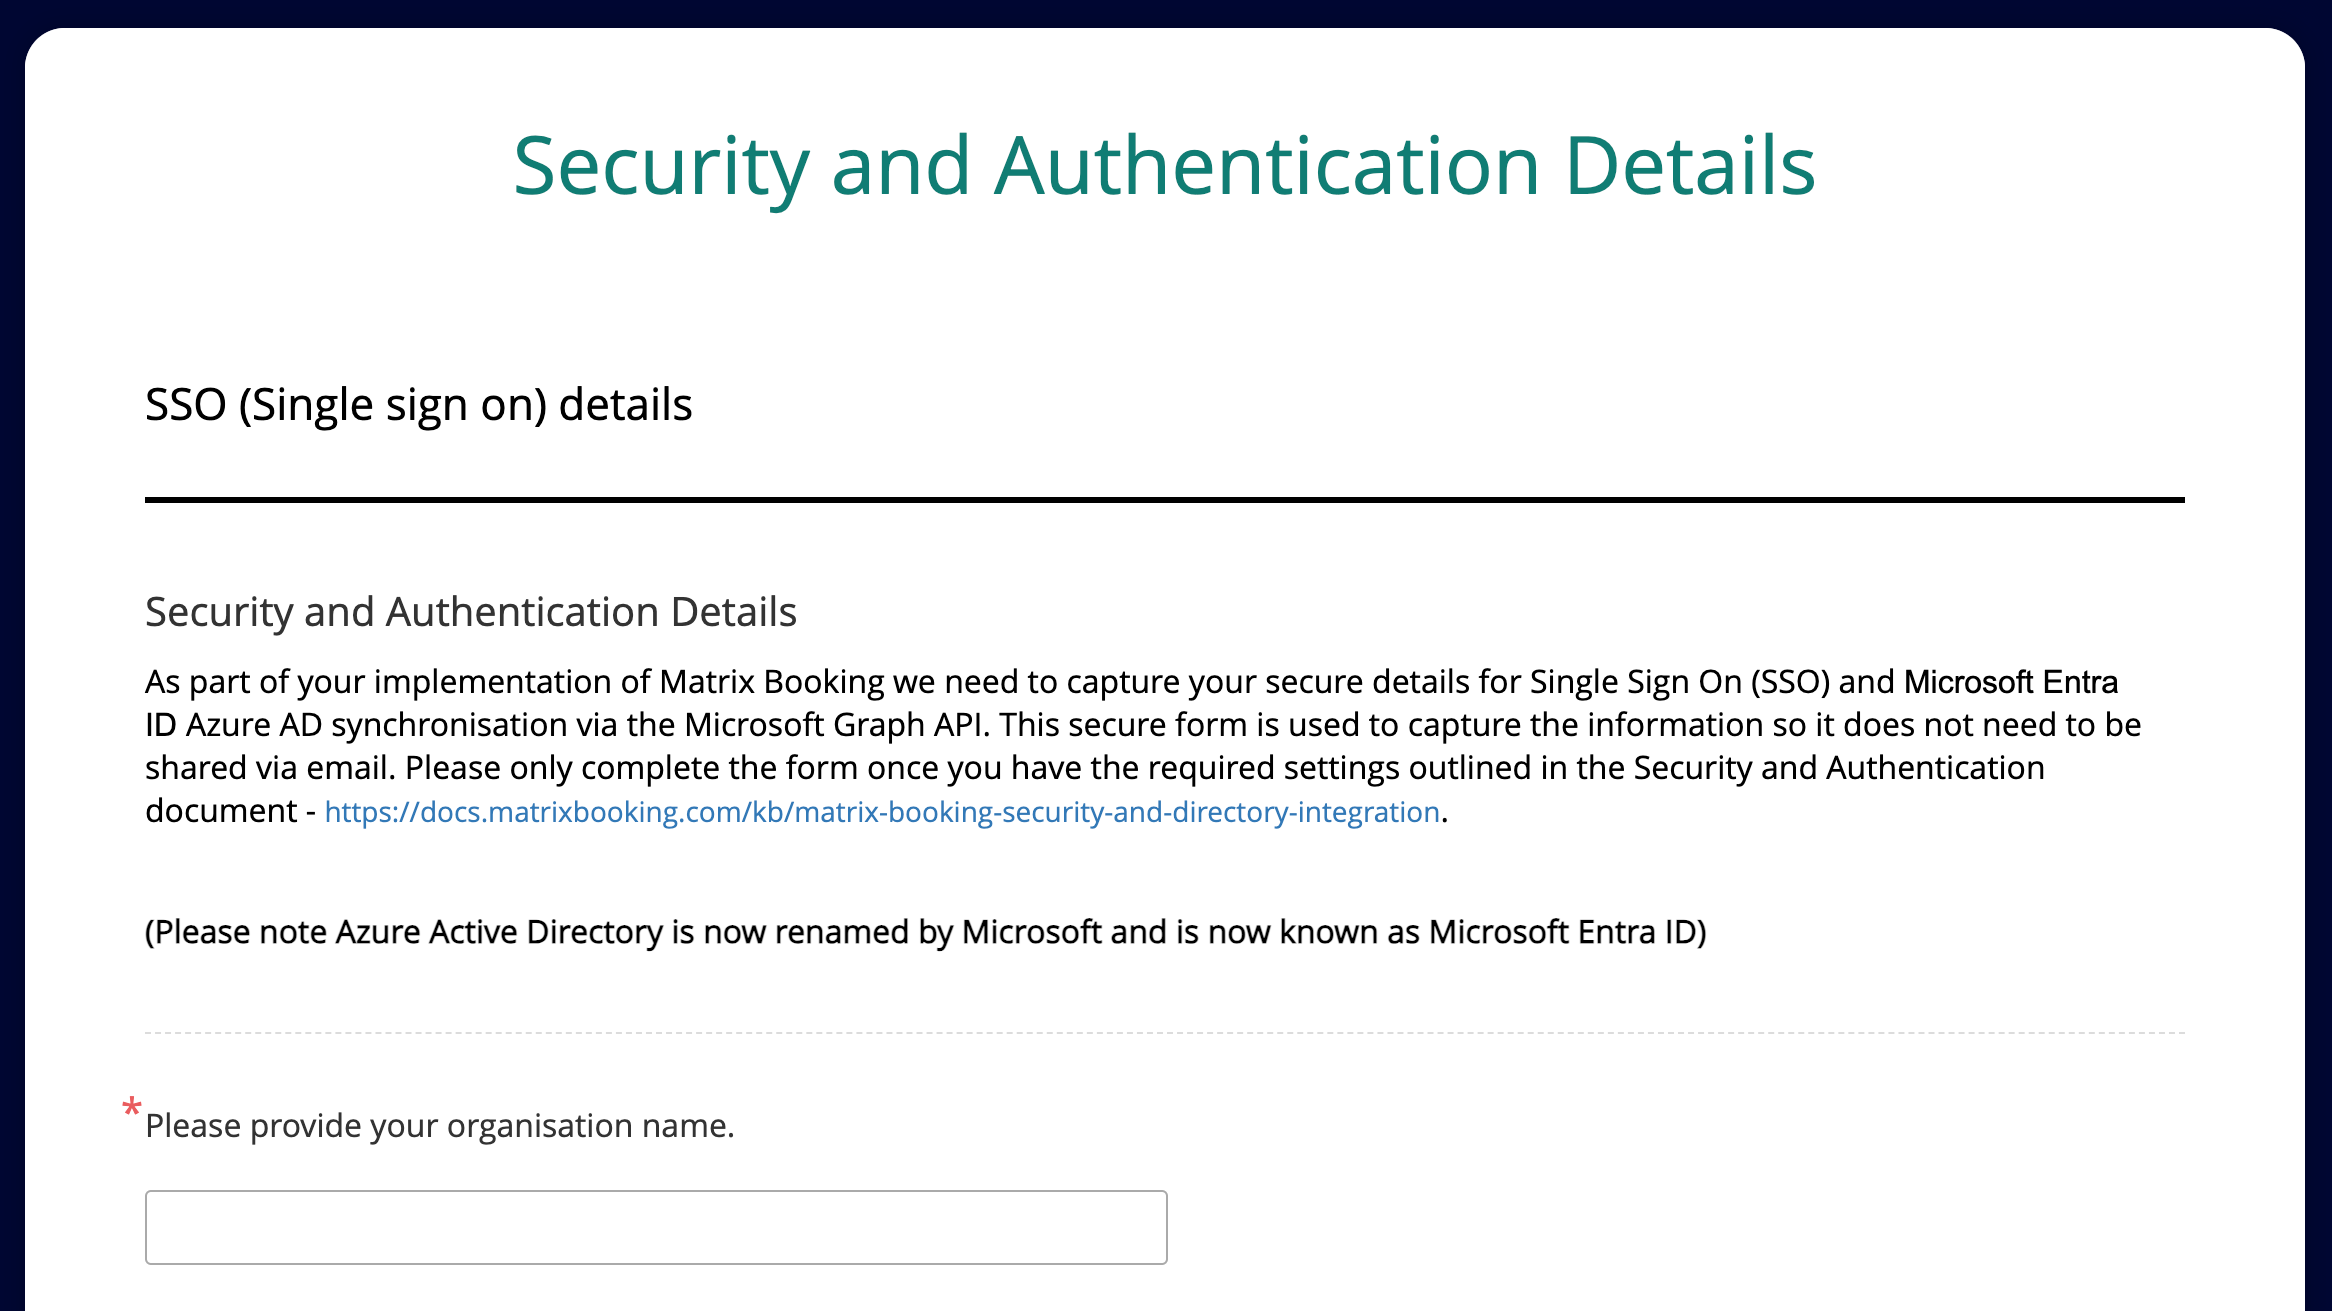This screenshot has height=1311, width=2332.
Task: Click the red required asterisk
Action: 131,1107
